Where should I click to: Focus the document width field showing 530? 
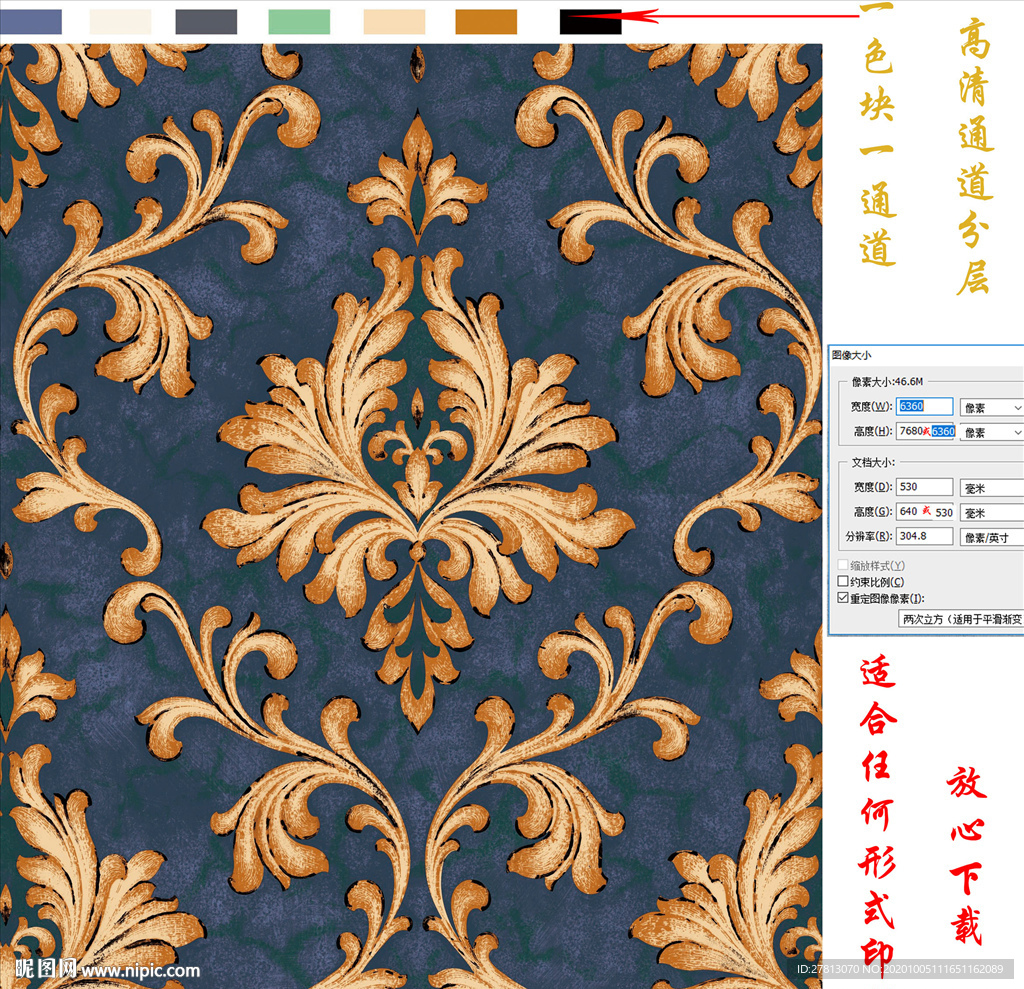pos(924,487)
